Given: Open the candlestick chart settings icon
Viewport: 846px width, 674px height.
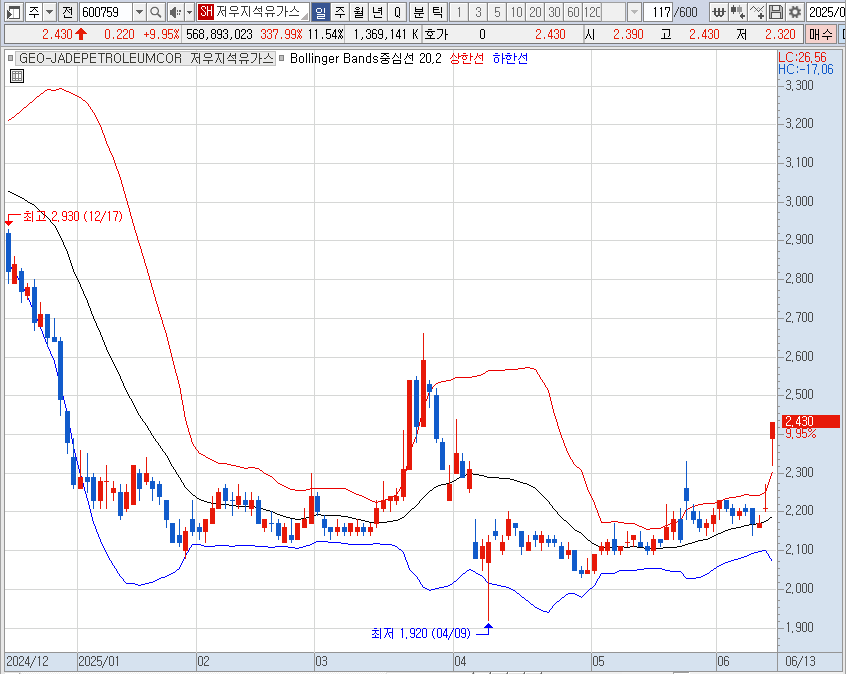Looking at the screenshot, I should (737, 12).
